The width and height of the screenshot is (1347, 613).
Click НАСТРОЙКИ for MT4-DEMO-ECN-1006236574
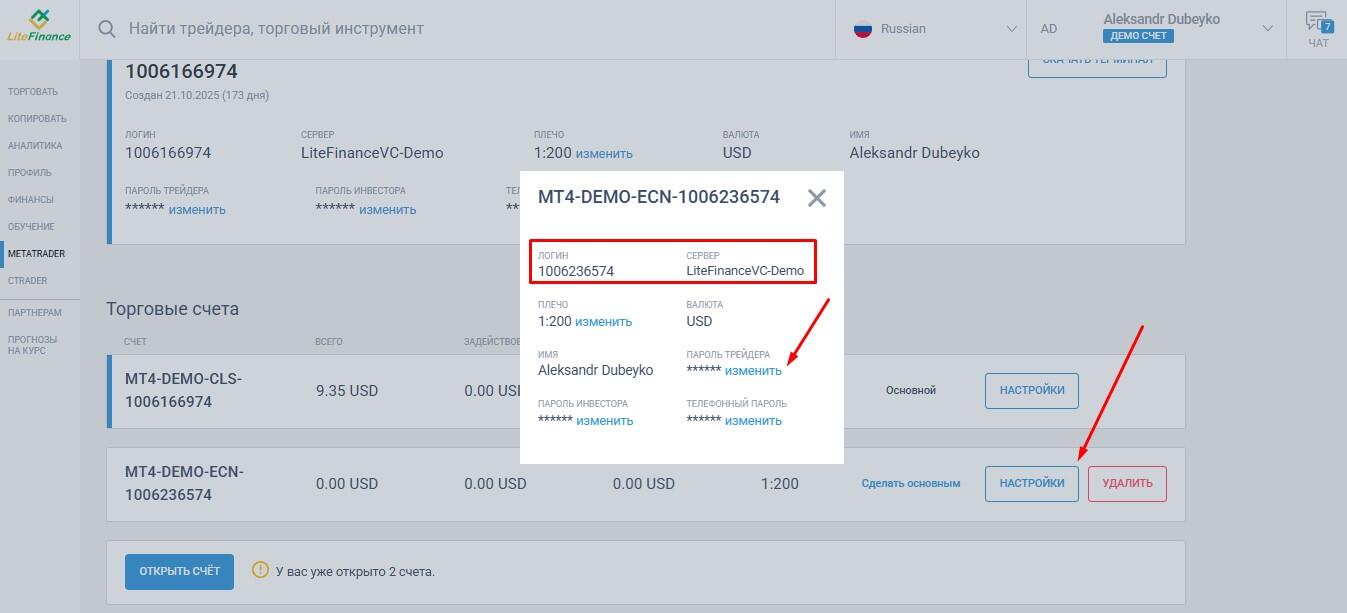[x=1032, y=483]
